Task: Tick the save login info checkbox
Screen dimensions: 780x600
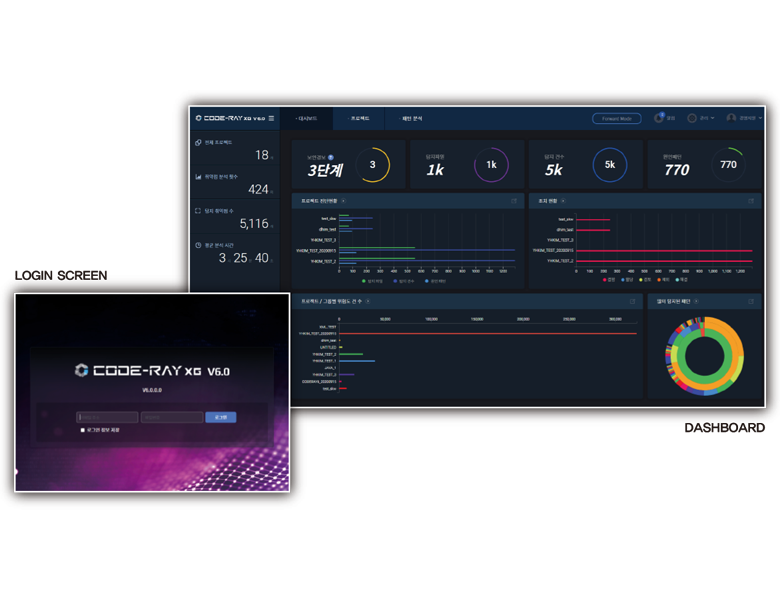Action: 82,430
